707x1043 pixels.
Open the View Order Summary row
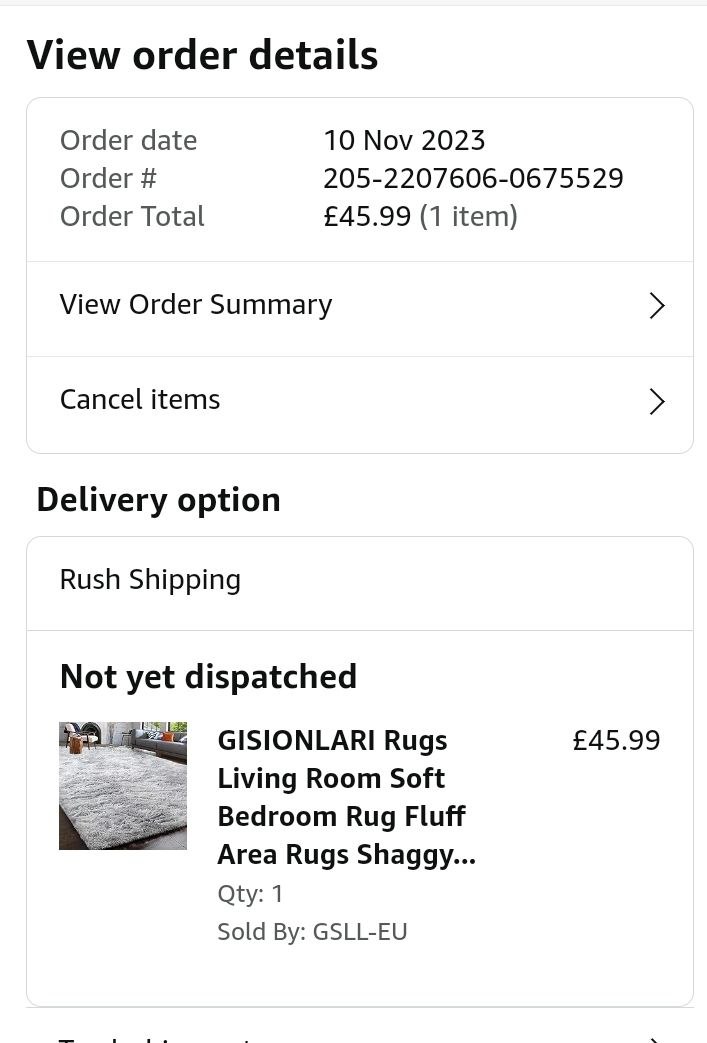[x=196, y=305]
